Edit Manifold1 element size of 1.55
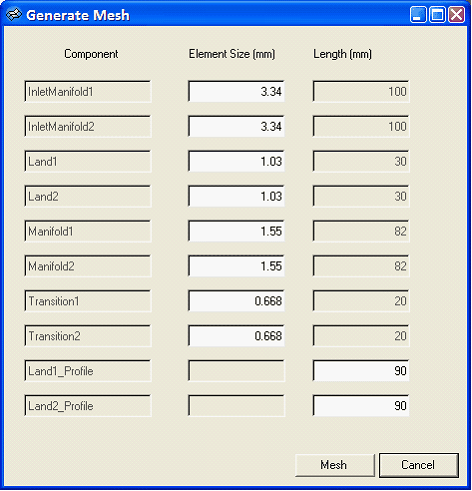 tap(236, 231)
